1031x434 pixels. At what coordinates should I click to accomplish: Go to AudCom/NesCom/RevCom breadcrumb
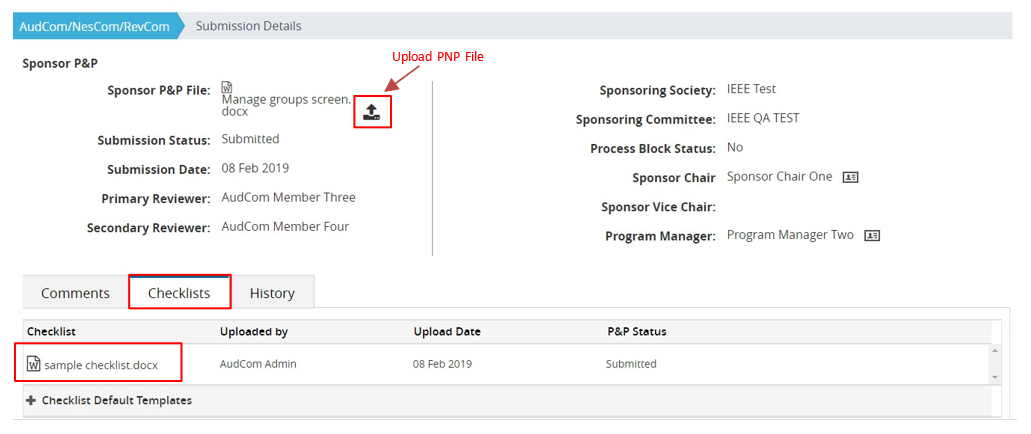pos(95,26)
